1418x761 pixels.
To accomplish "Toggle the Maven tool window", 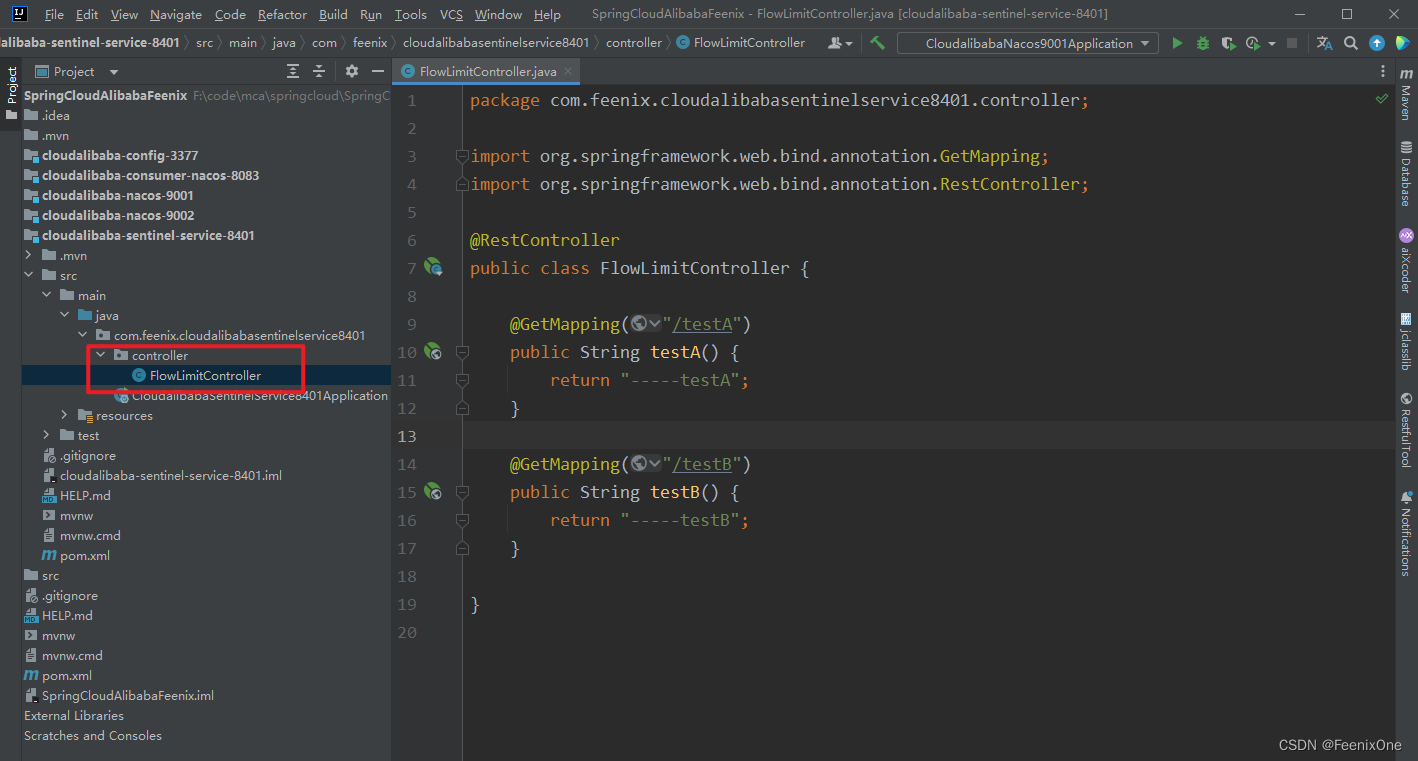I will (1406, 93).
